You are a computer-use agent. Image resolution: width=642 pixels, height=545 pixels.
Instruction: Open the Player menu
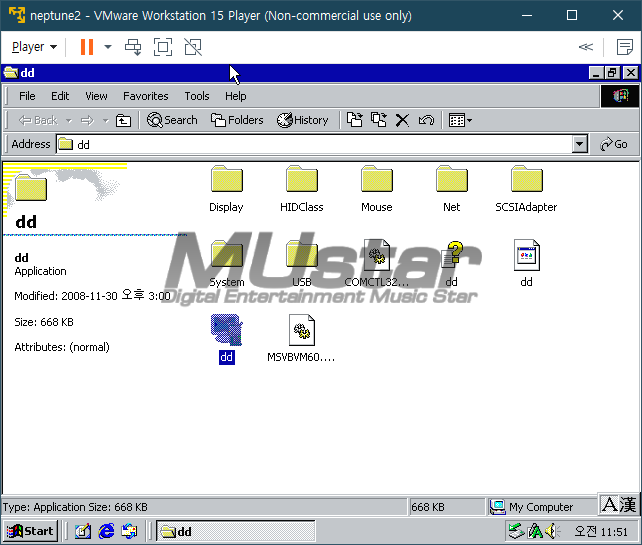coord(34,47)
